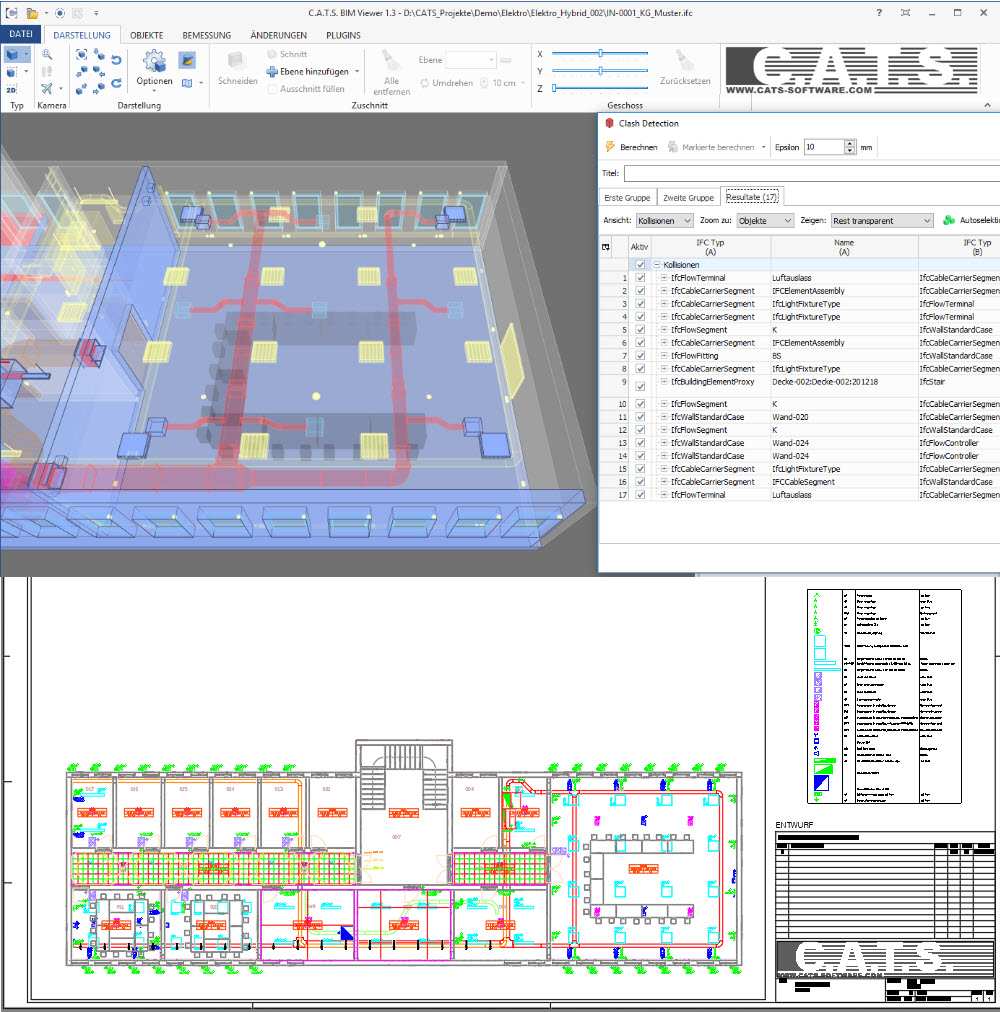The height and width of the screenshot is (1012, 1000).
Task: Click the Ebene hinzufügen plus icon
Action: 271,72
